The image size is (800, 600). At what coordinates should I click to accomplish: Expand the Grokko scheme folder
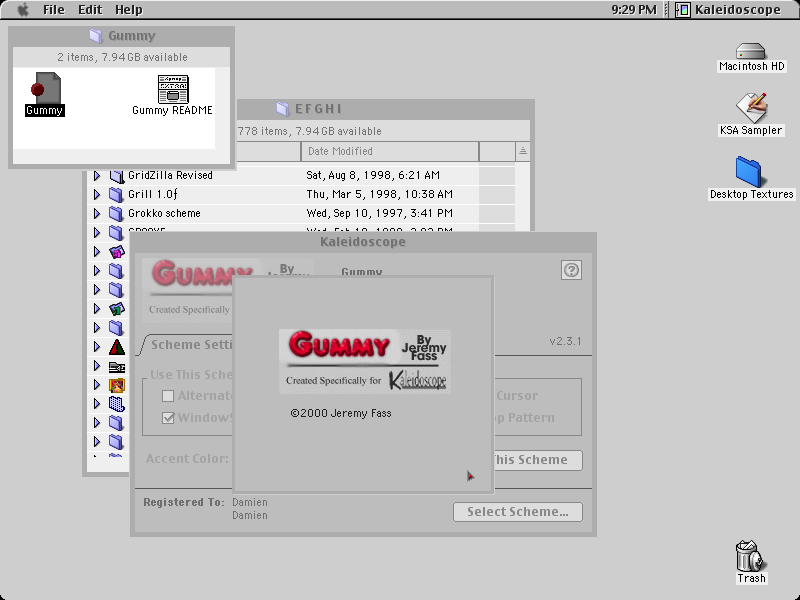pos(97,213)
